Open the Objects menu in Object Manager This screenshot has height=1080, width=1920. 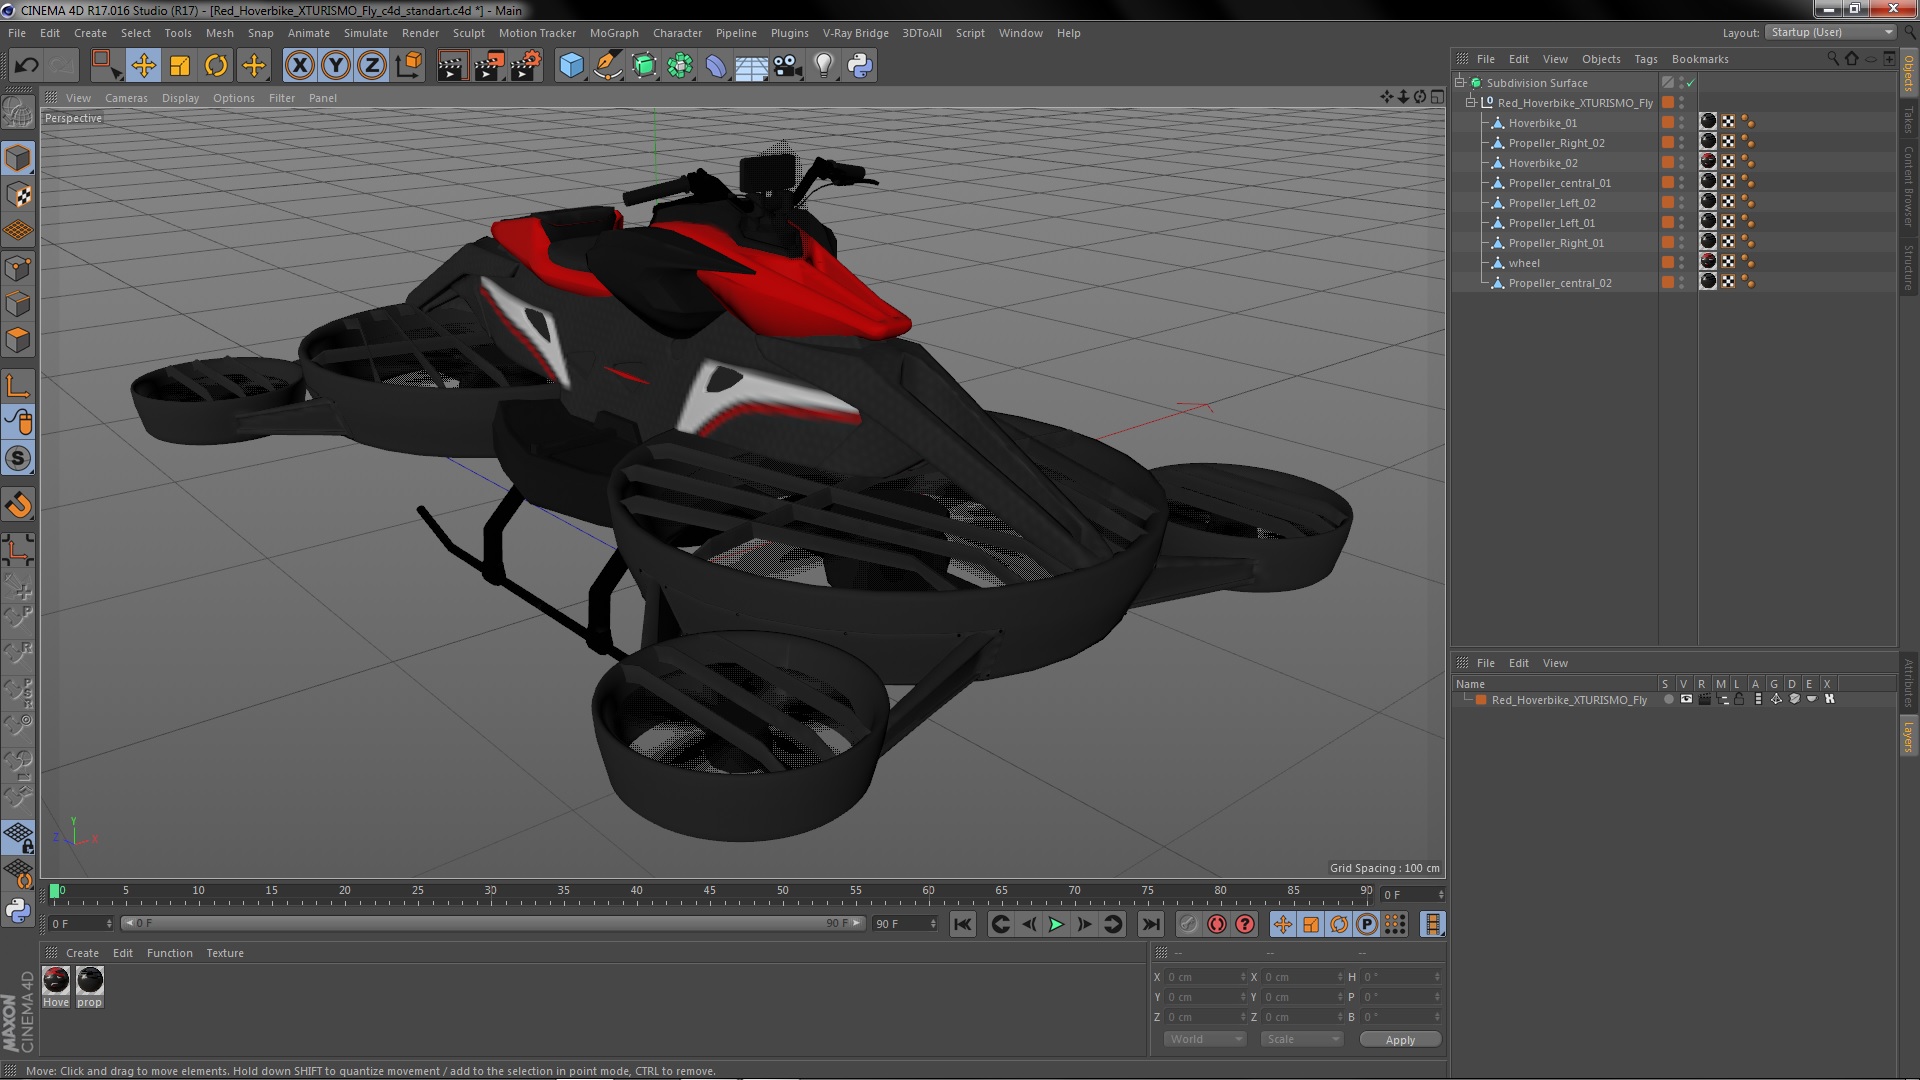pos(1601,59)
